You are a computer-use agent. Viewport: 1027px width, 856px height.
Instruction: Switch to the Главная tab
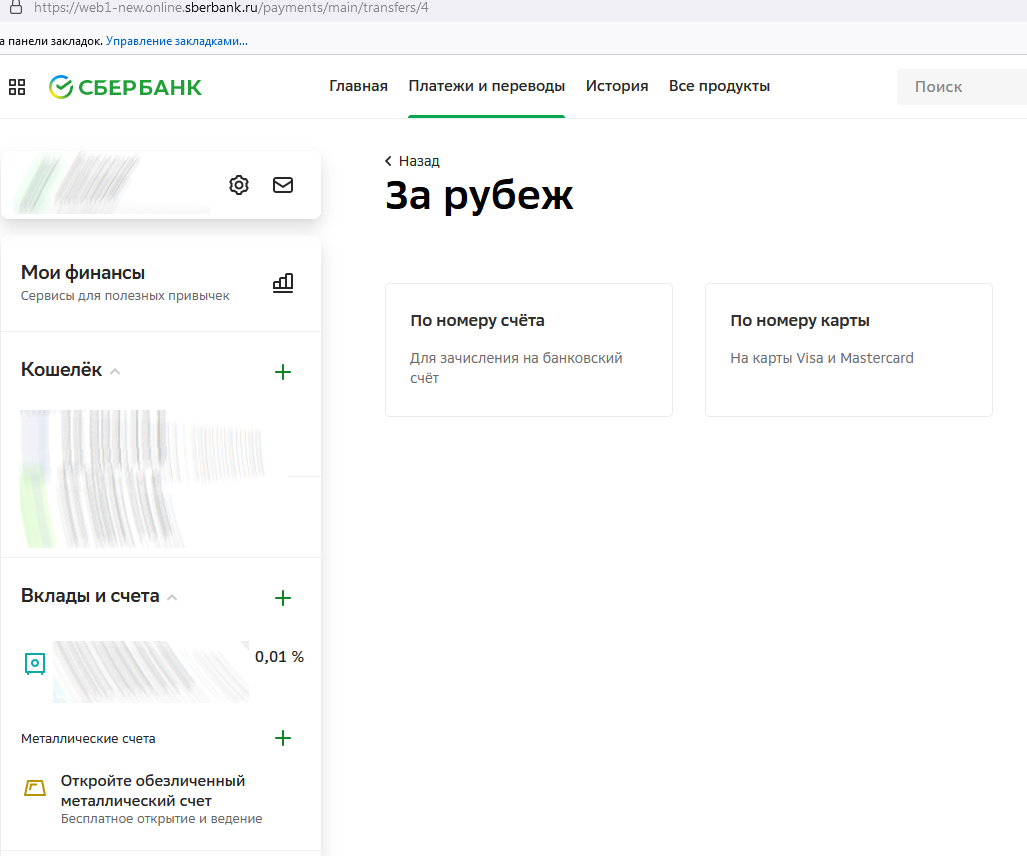358,86
